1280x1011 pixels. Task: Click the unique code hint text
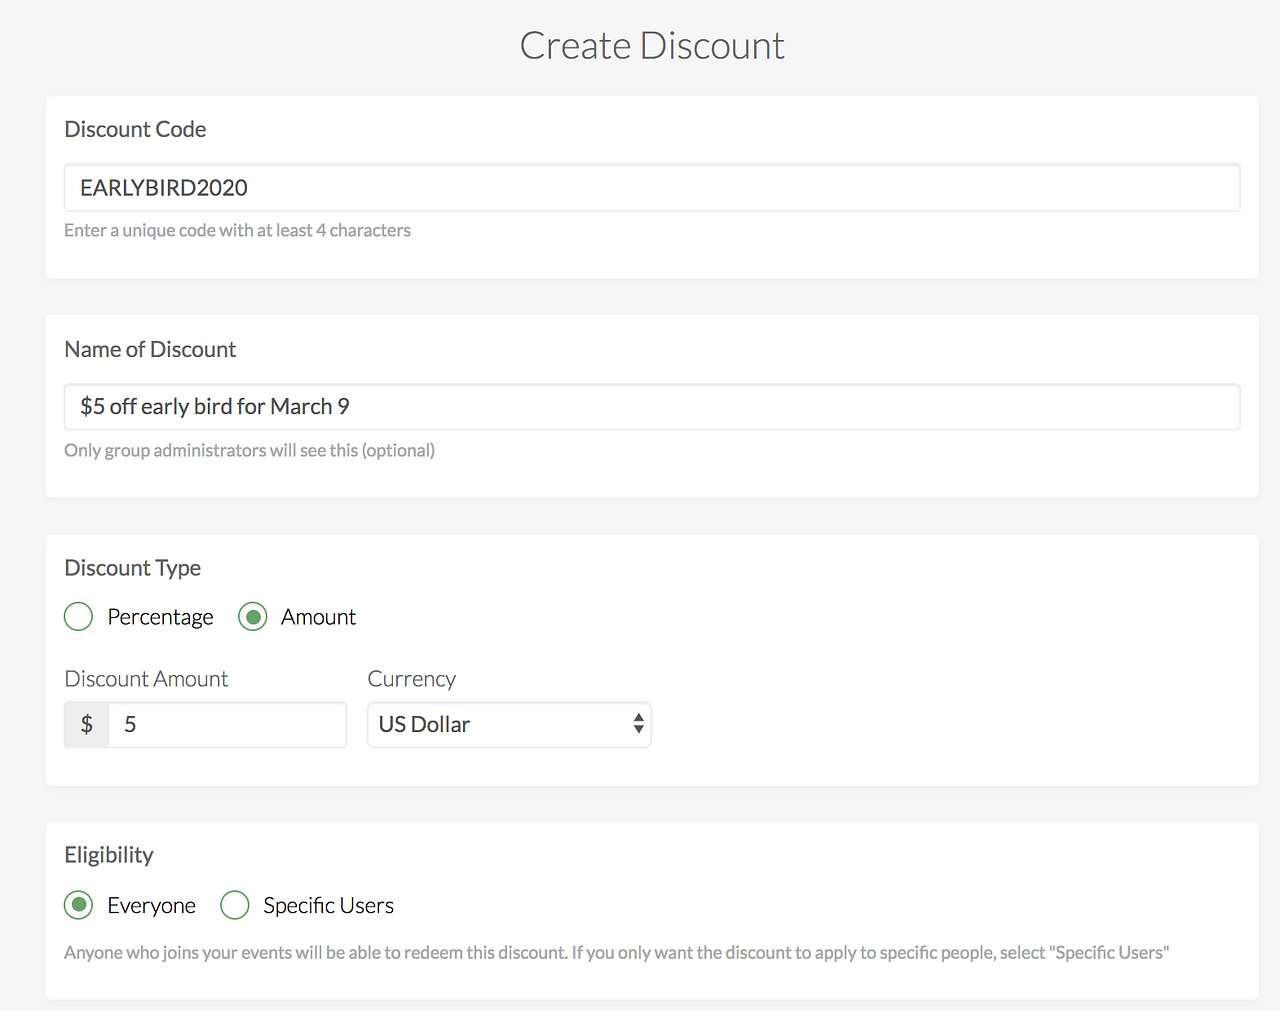(x=237, y=230)
